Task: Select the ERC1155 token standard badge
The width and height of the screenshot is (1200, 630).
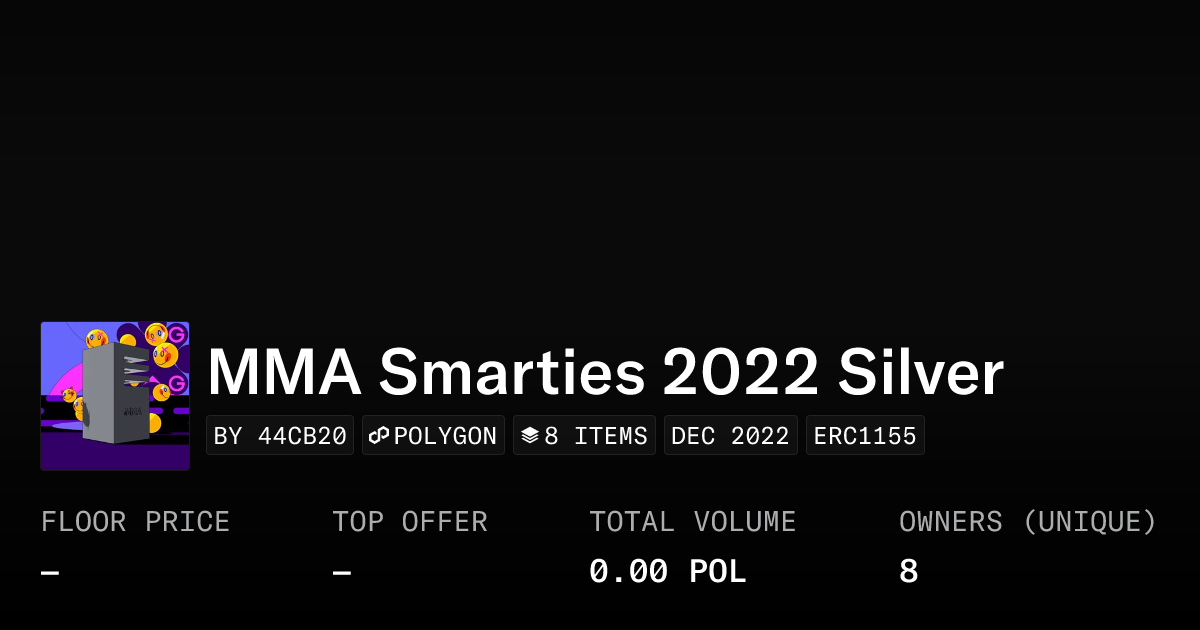Action: click(865, 436)
